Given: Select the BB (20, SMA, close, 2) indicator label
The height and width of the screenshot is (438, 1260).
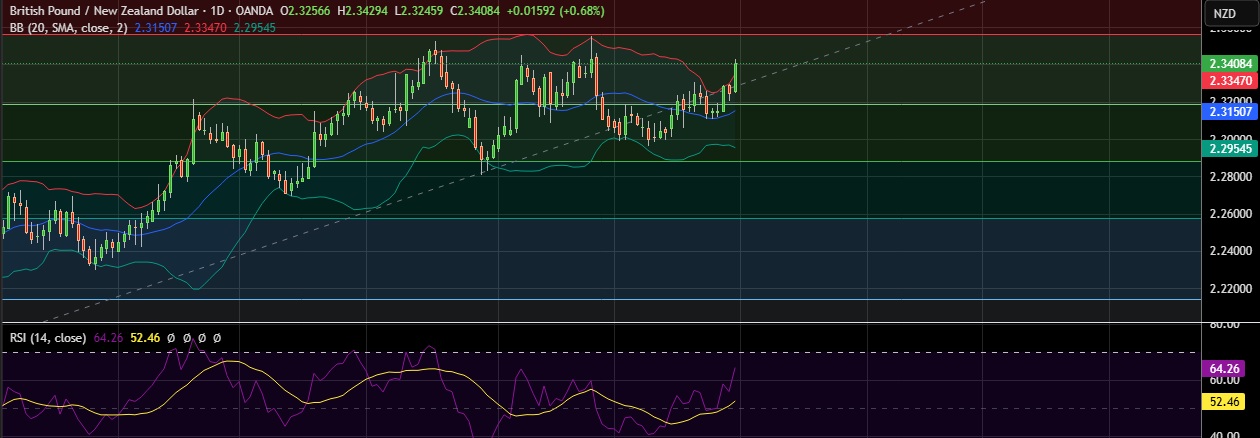Looking at the screenshot, I should pos(67,28).
